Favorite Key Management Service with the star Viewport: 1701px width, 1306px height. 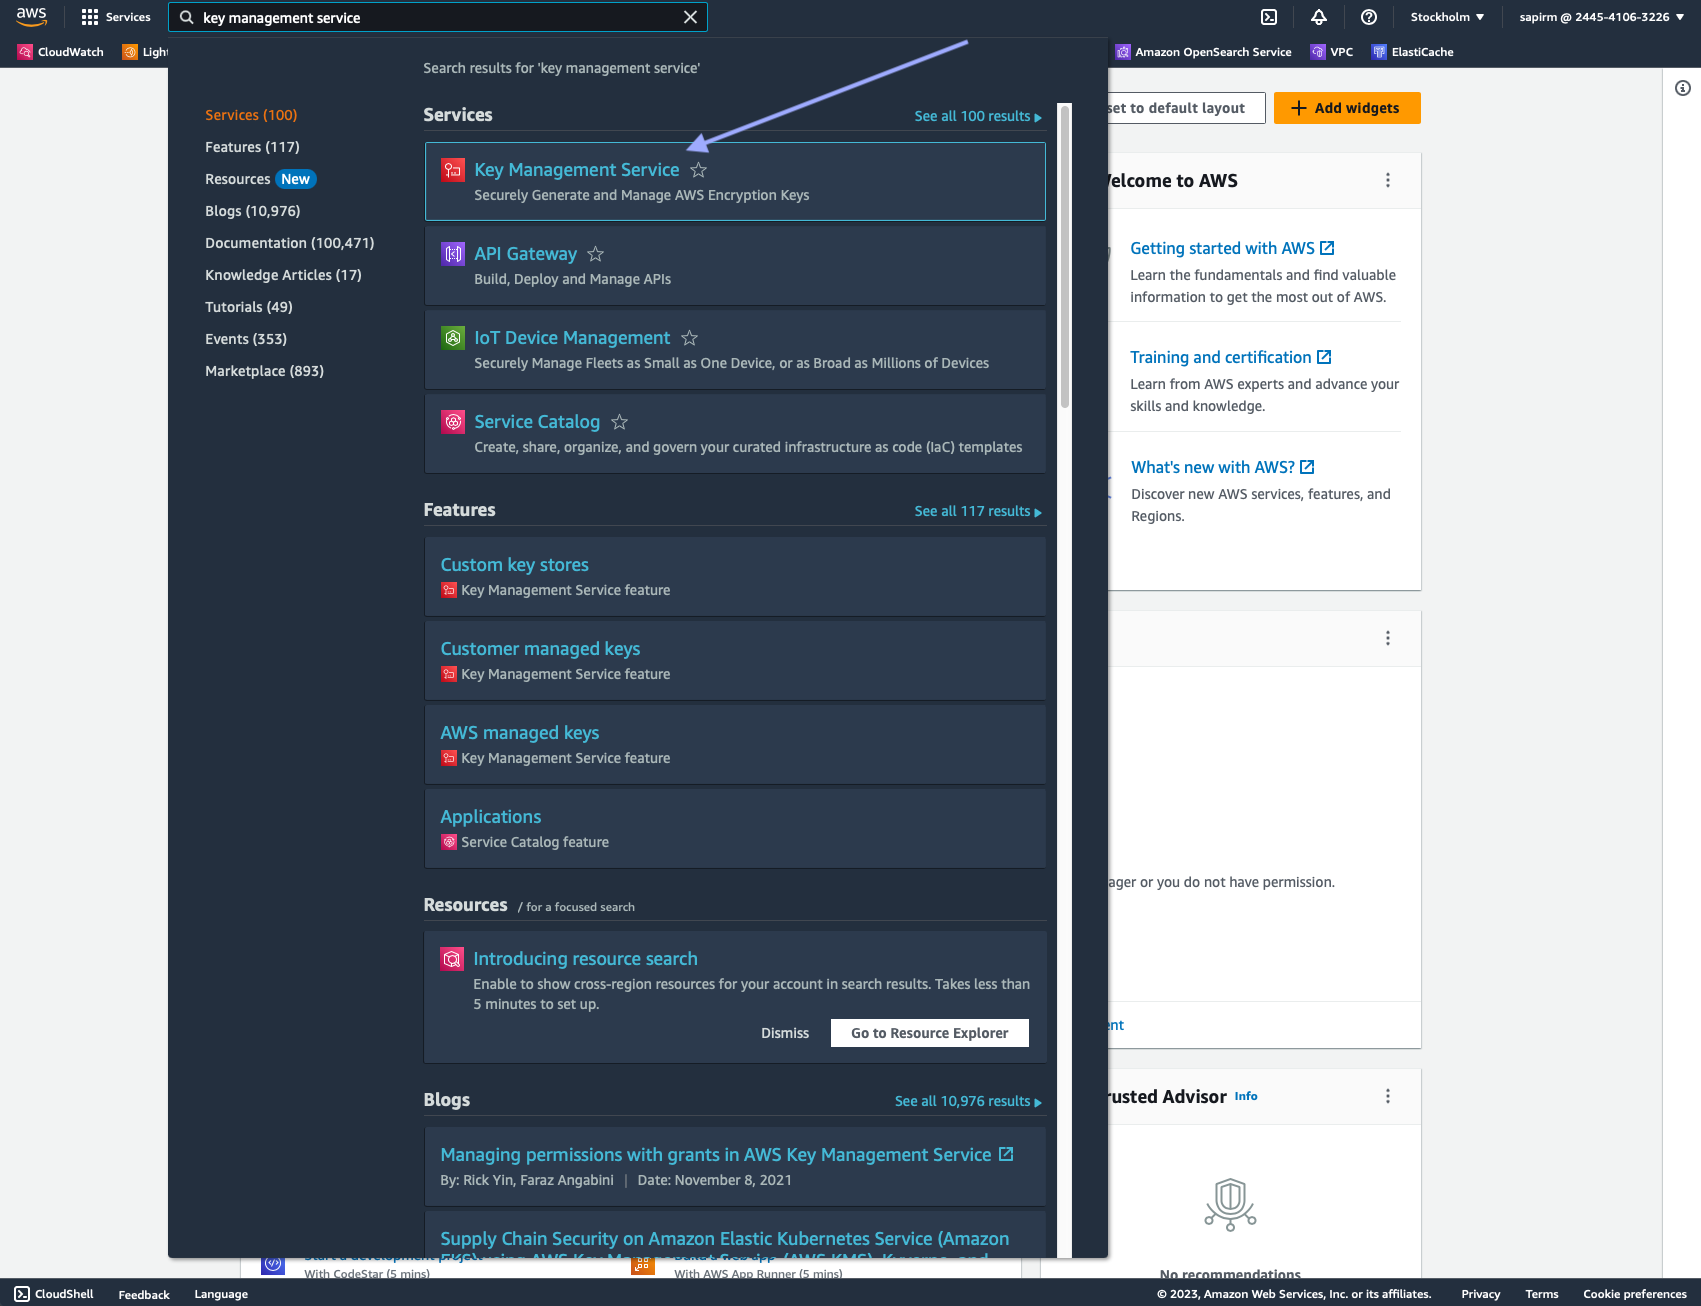coord(699,170)
